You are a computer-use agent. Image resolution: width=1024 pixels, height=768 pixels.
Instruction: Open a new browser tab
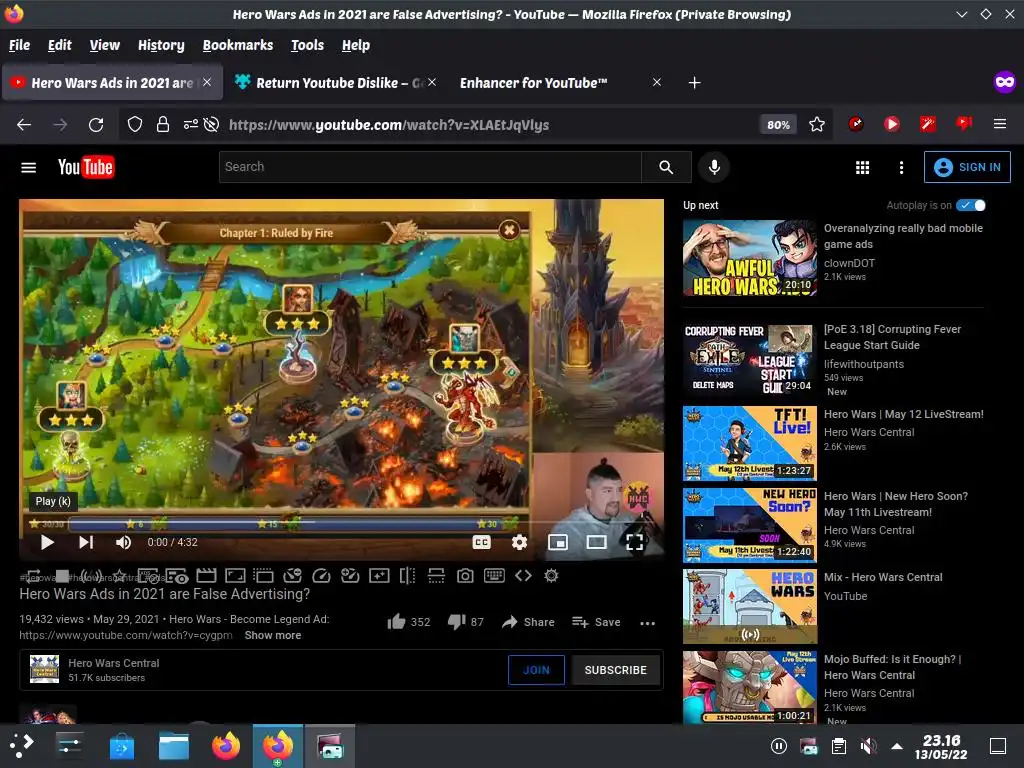(x=694, y=83)
